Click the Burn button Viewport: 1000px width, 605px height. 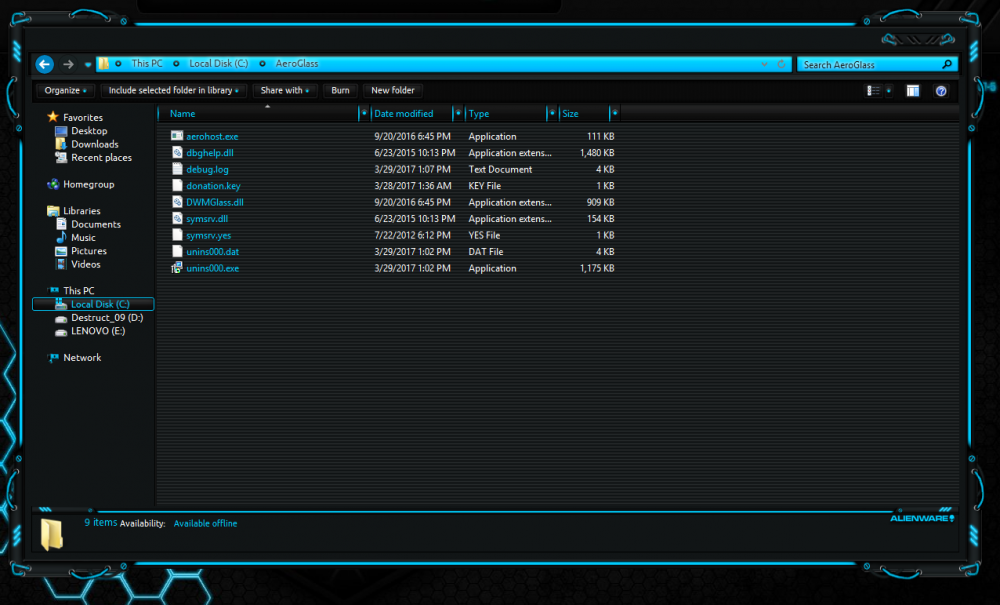340,90
